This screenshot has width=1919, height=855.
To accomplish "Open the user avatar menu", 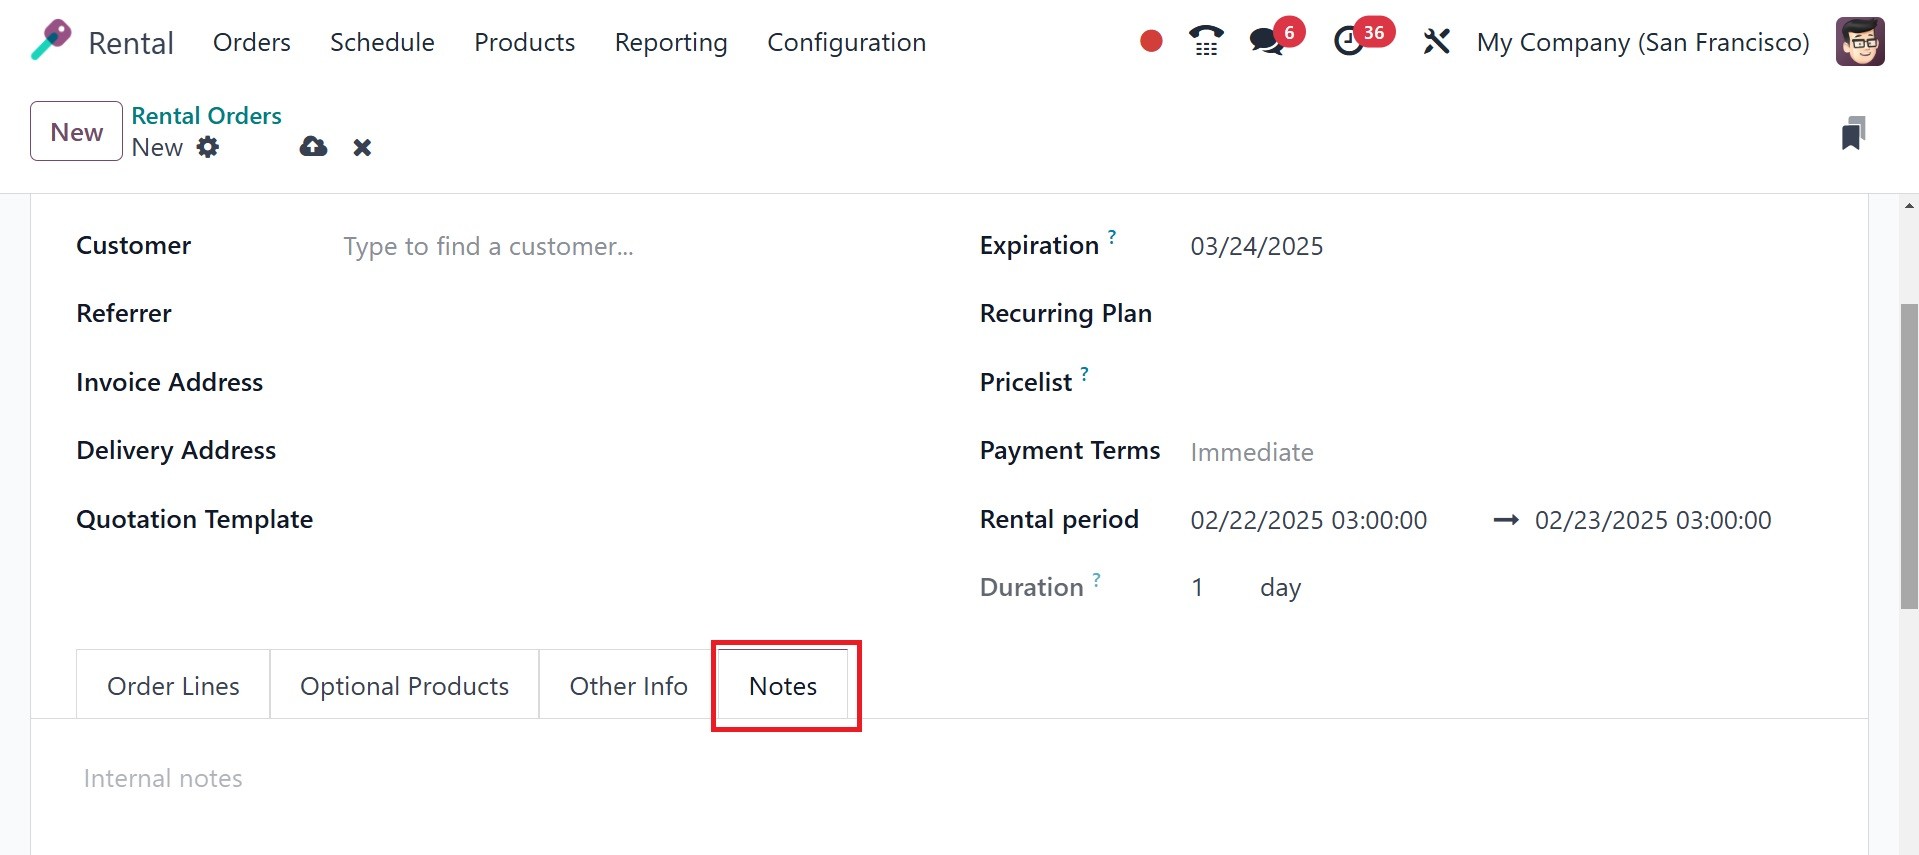I will (x=1860, y=42).
